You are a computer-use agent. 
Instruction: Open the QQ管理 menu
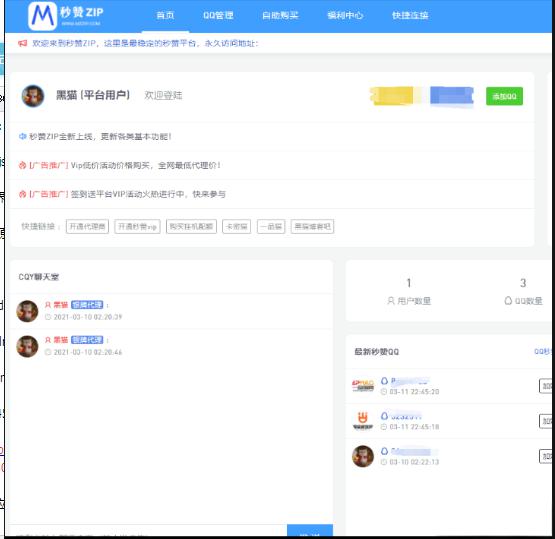[218, 15]
